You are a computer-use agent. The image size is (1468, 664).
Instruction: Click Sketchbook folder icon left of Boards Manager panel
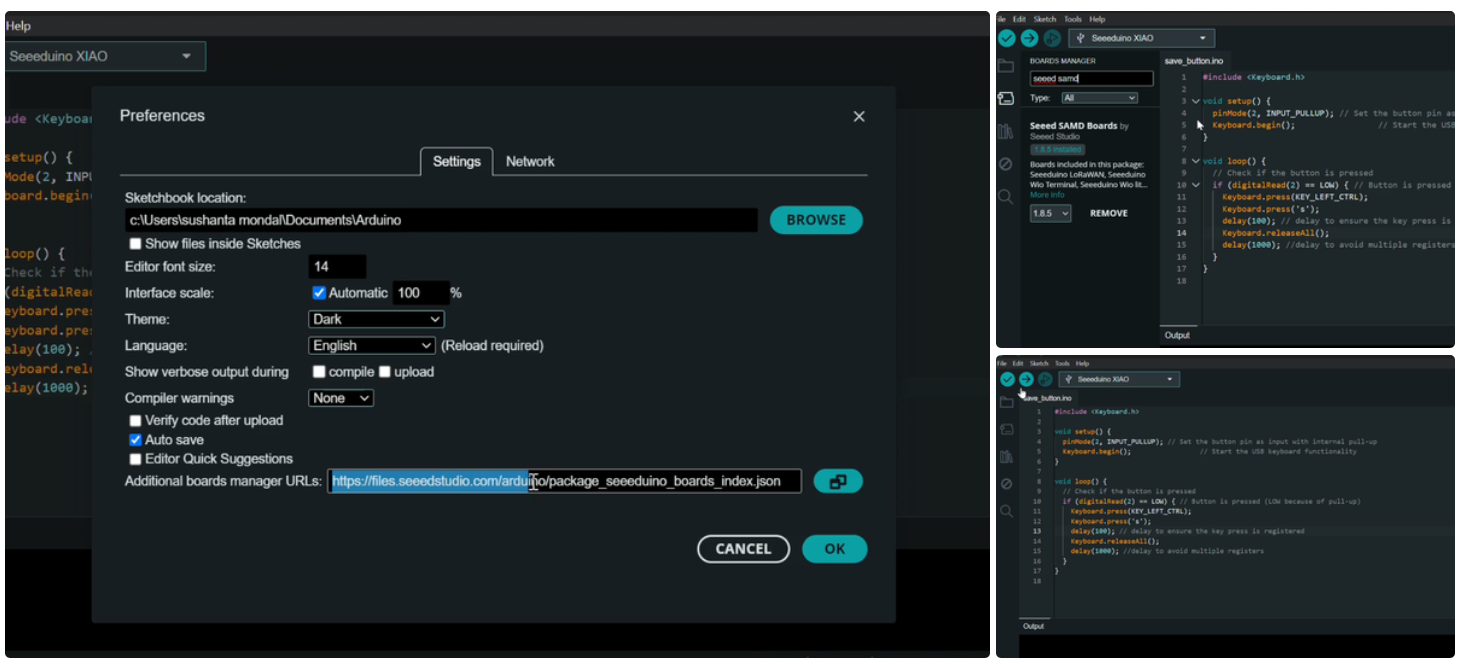tap(1006, 66)
